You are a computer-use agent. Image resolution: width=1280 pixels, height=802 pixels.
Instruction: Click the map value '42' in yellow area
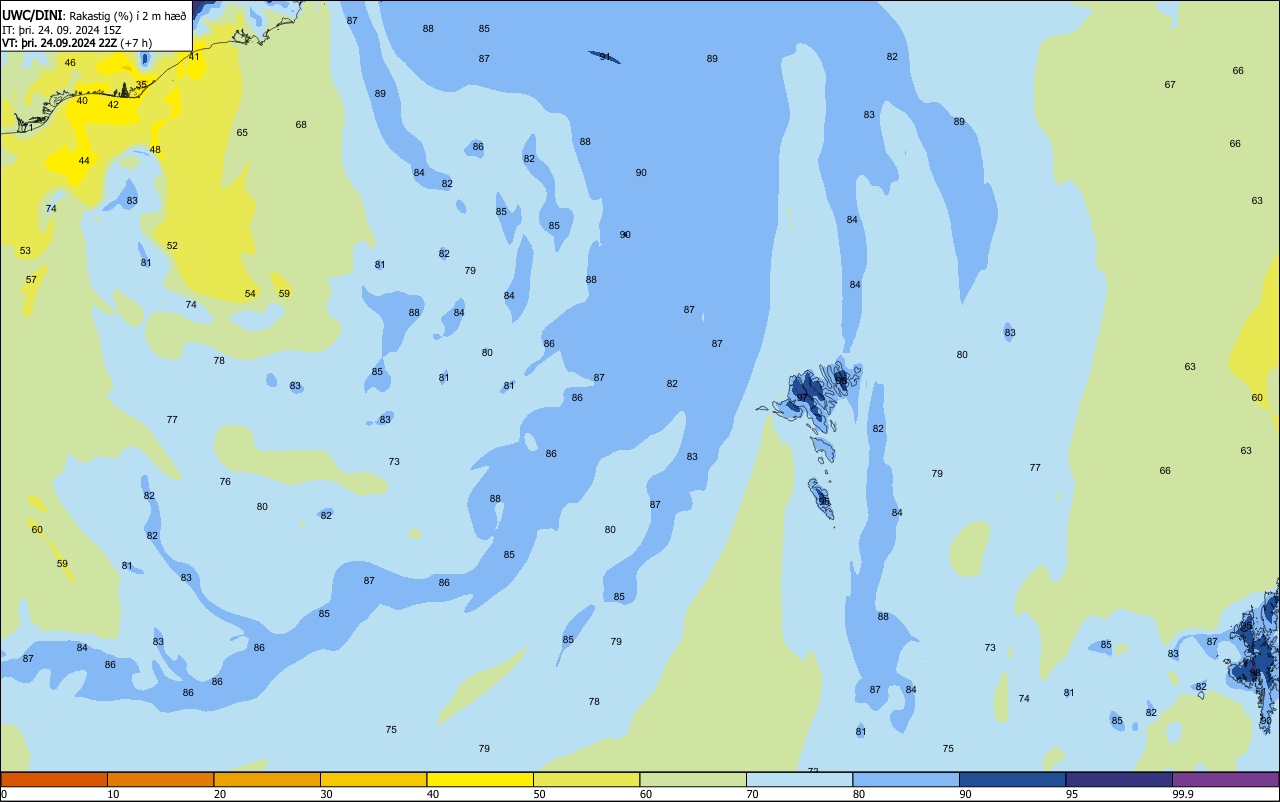click(x=113, y=105)
